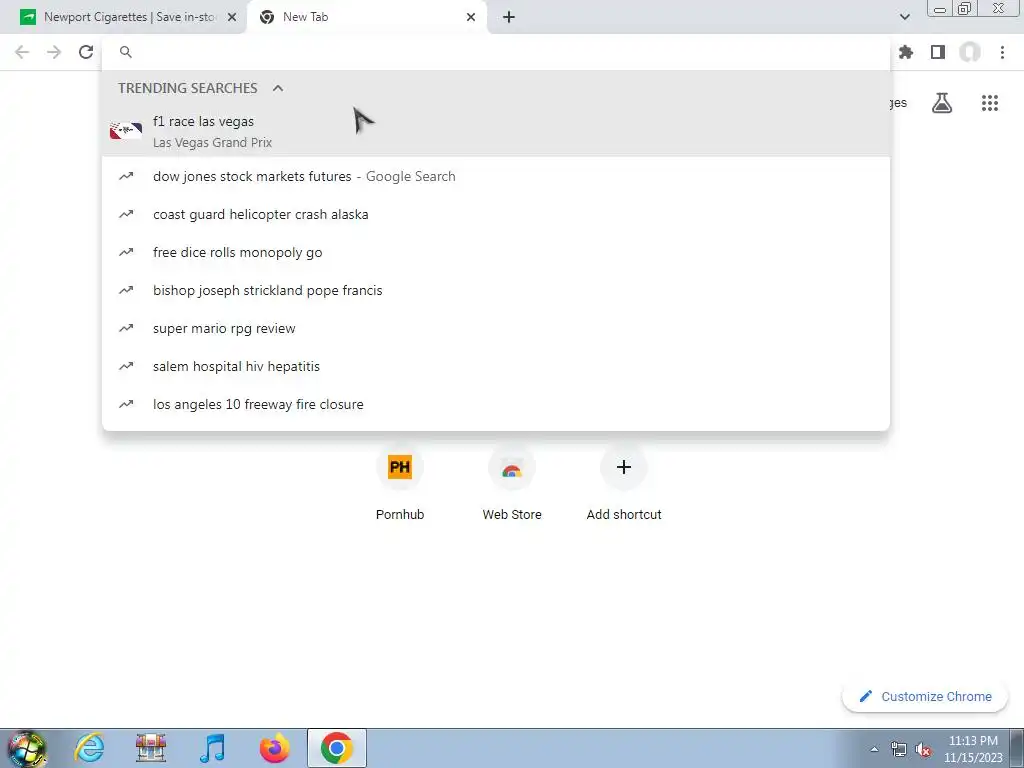Open the Chrome three-dot menu
Image resolution: width=1024 pixels, height=768 pixels.
point(1002,52)
